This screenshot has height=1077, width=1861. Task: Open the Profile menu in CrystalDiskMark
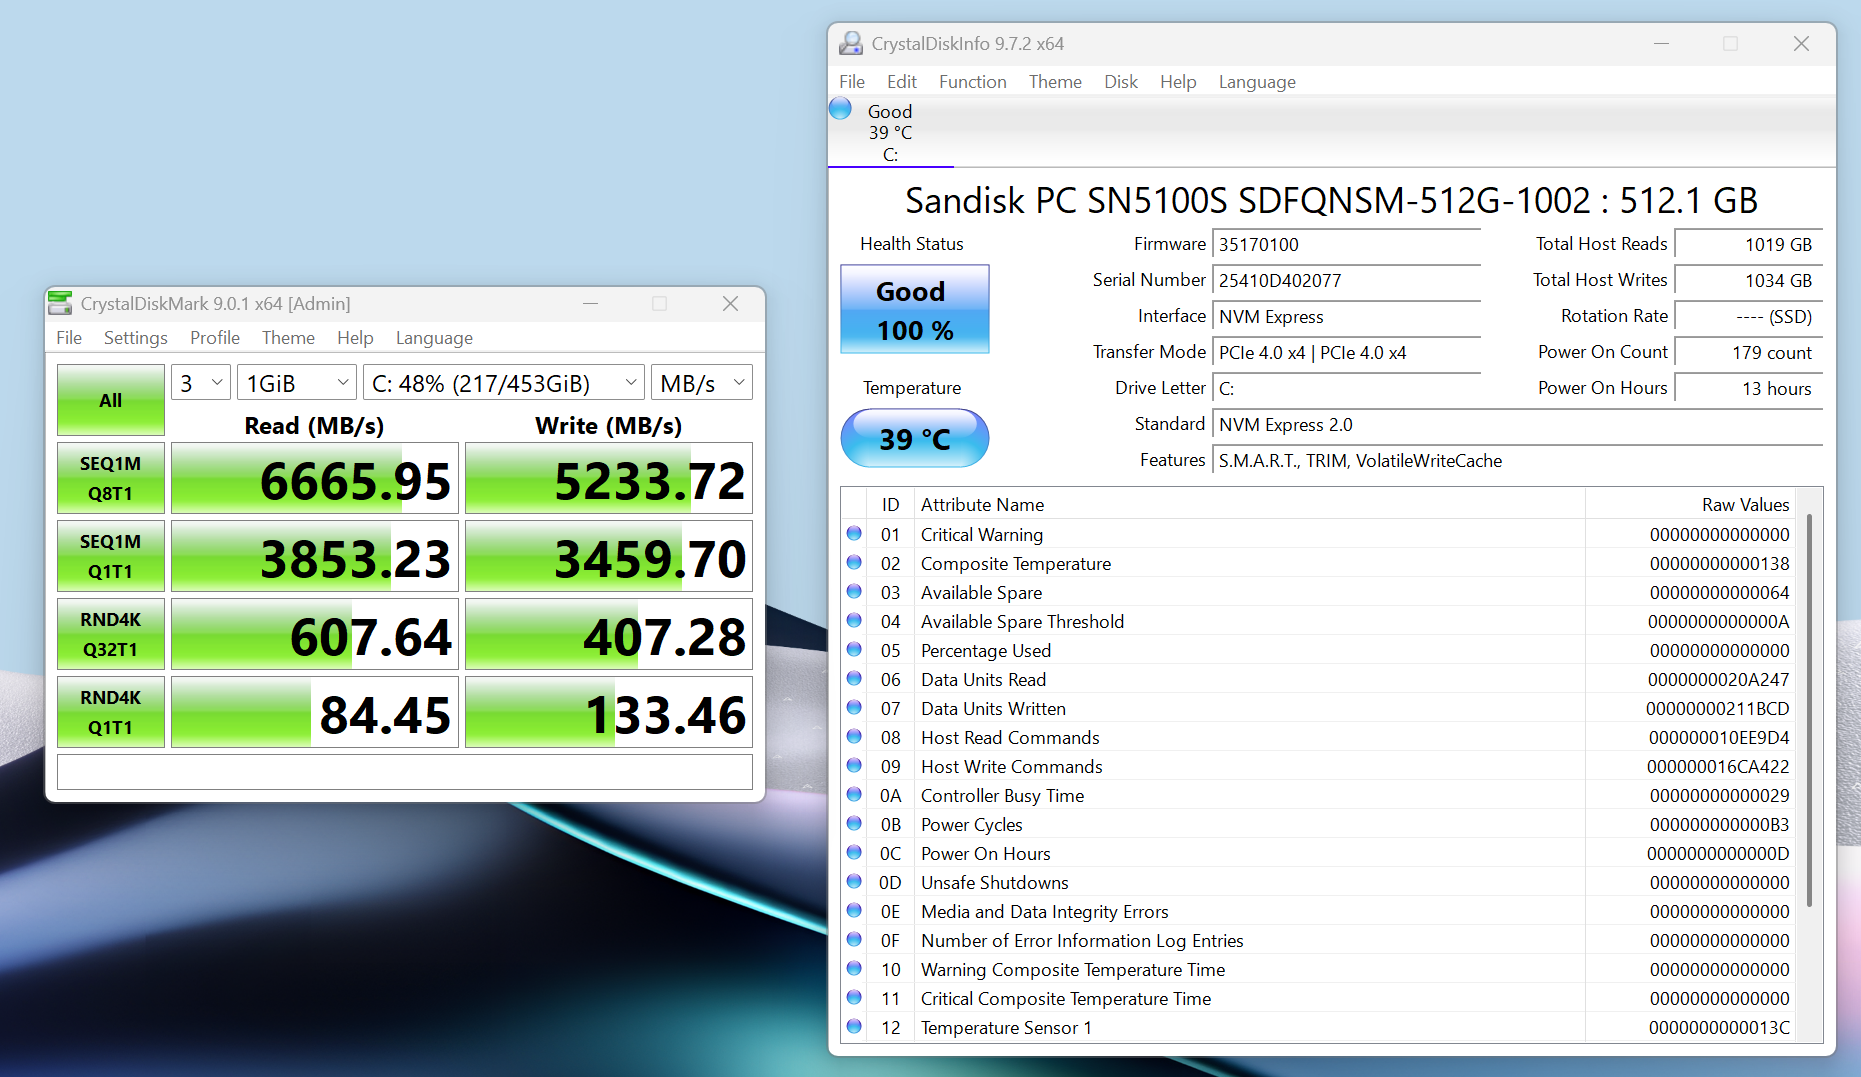[214, 338]
